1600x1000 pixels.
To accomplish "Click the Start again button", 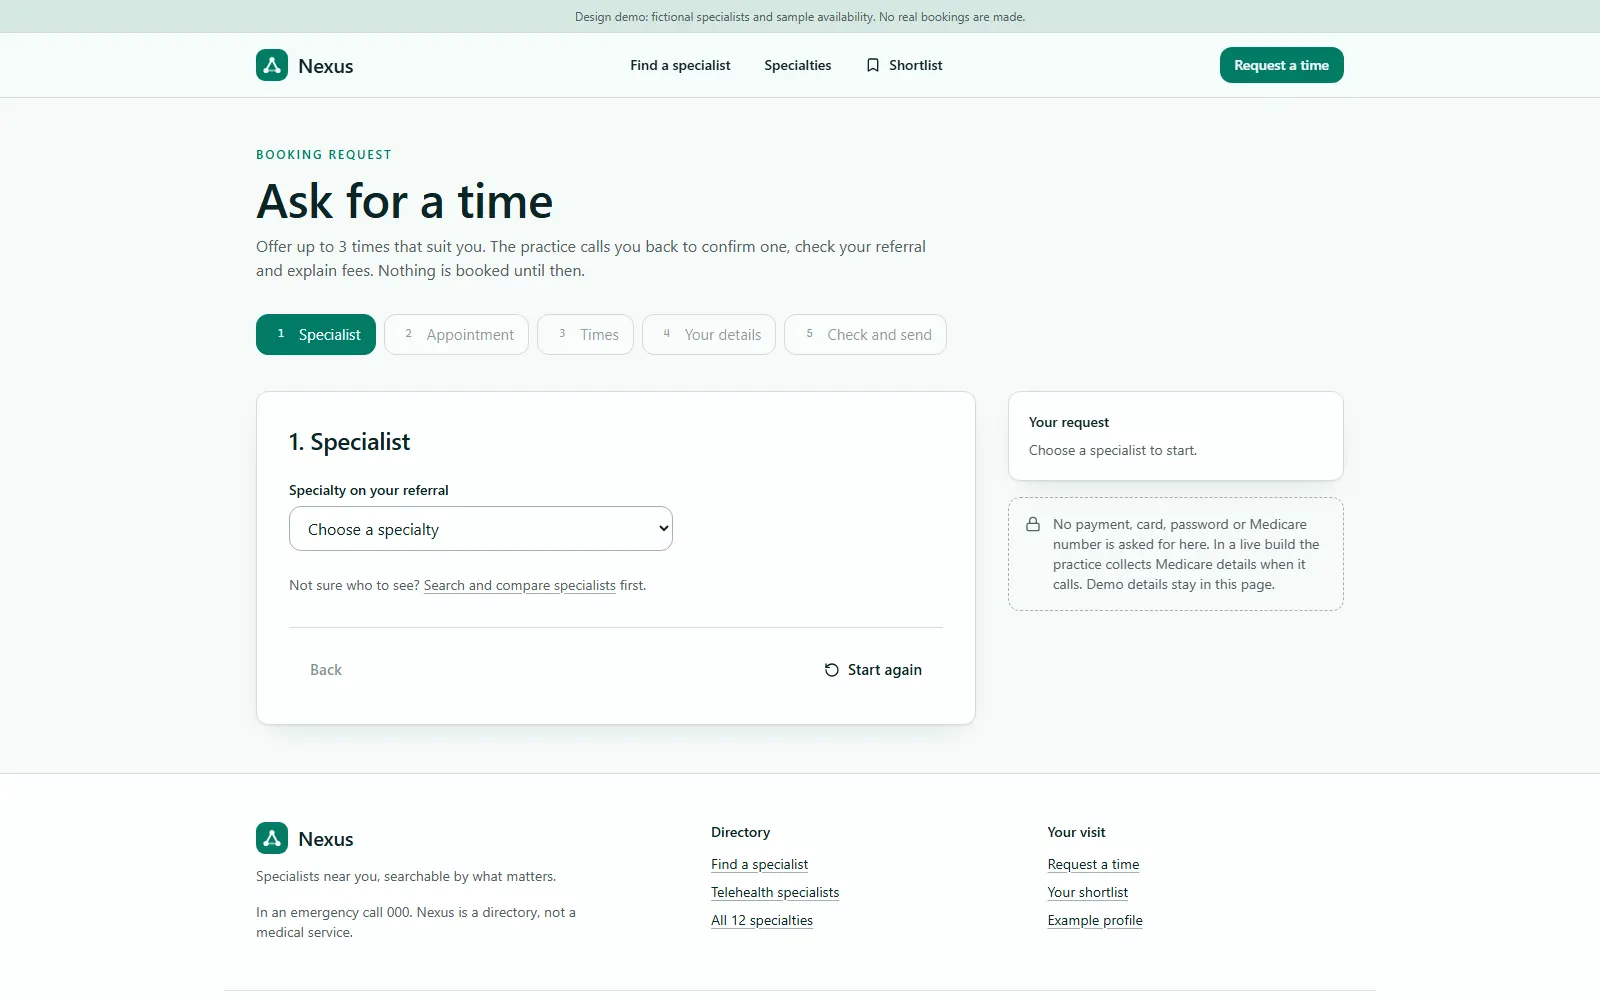I will [873, 670].
